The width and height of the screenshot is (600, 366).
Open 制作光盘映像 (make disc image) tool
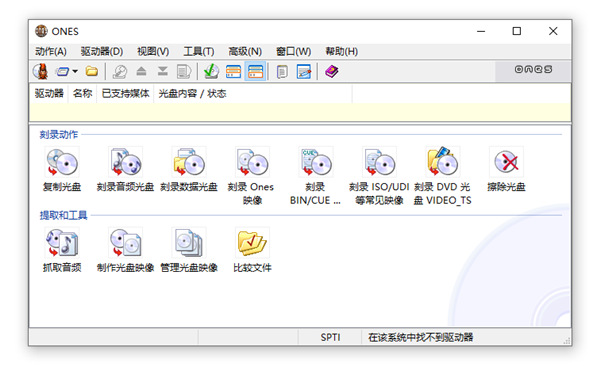(x=125, y=250)
